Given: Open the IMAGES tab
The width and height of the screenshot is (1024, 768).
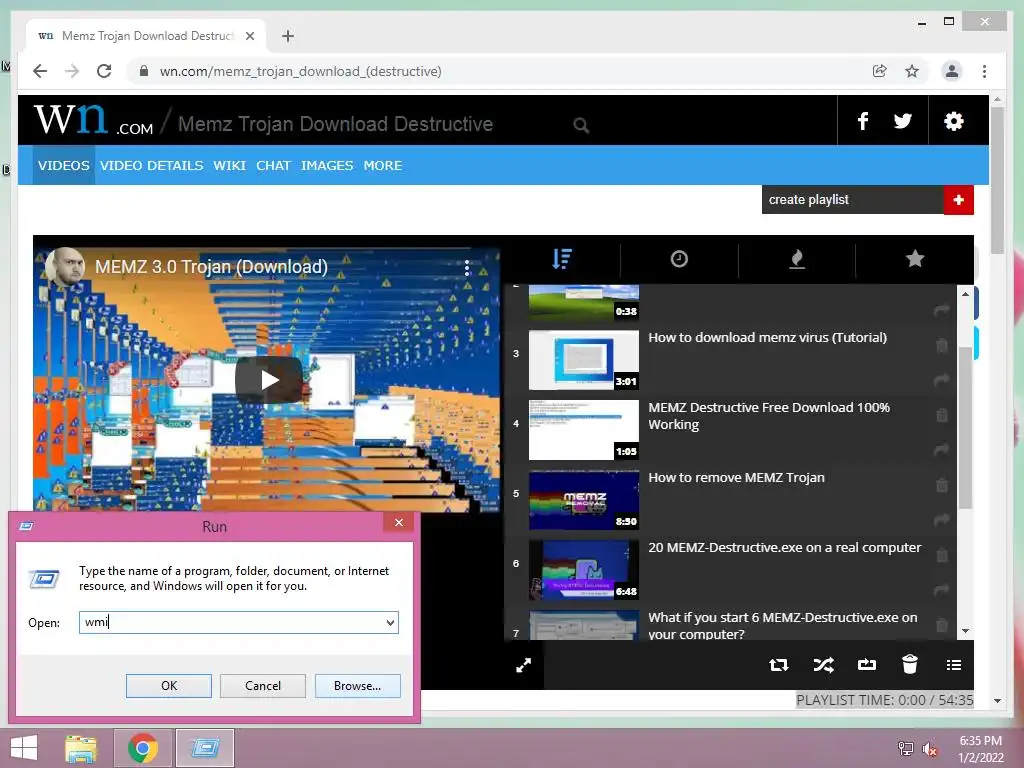Looking at the screenshot, I should coord(327,165).
